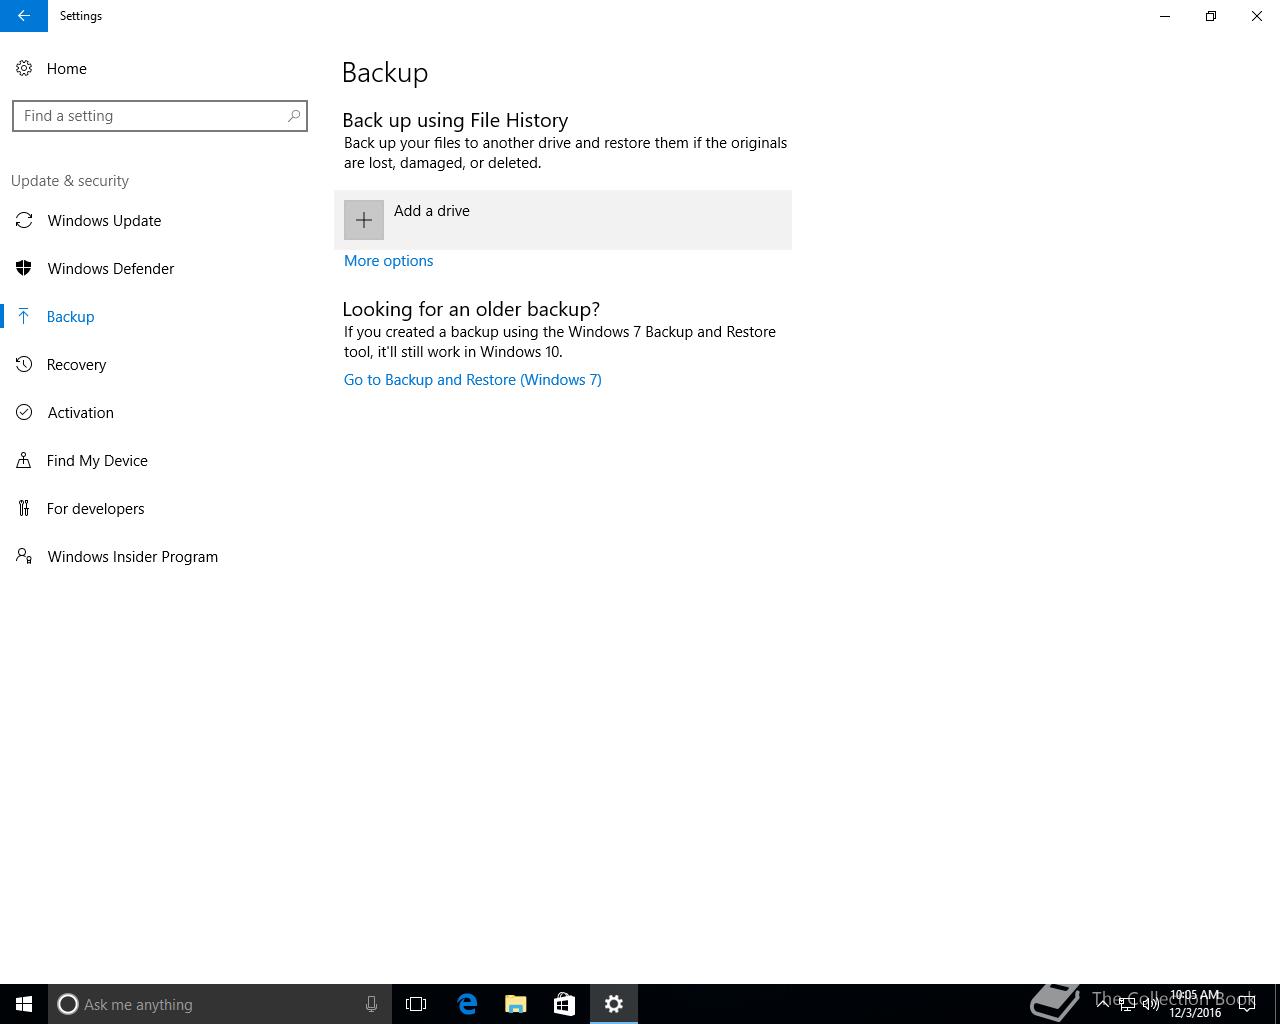Click the Ask me anything search box
The image size is (1280, 1024).
point(220,1004)
